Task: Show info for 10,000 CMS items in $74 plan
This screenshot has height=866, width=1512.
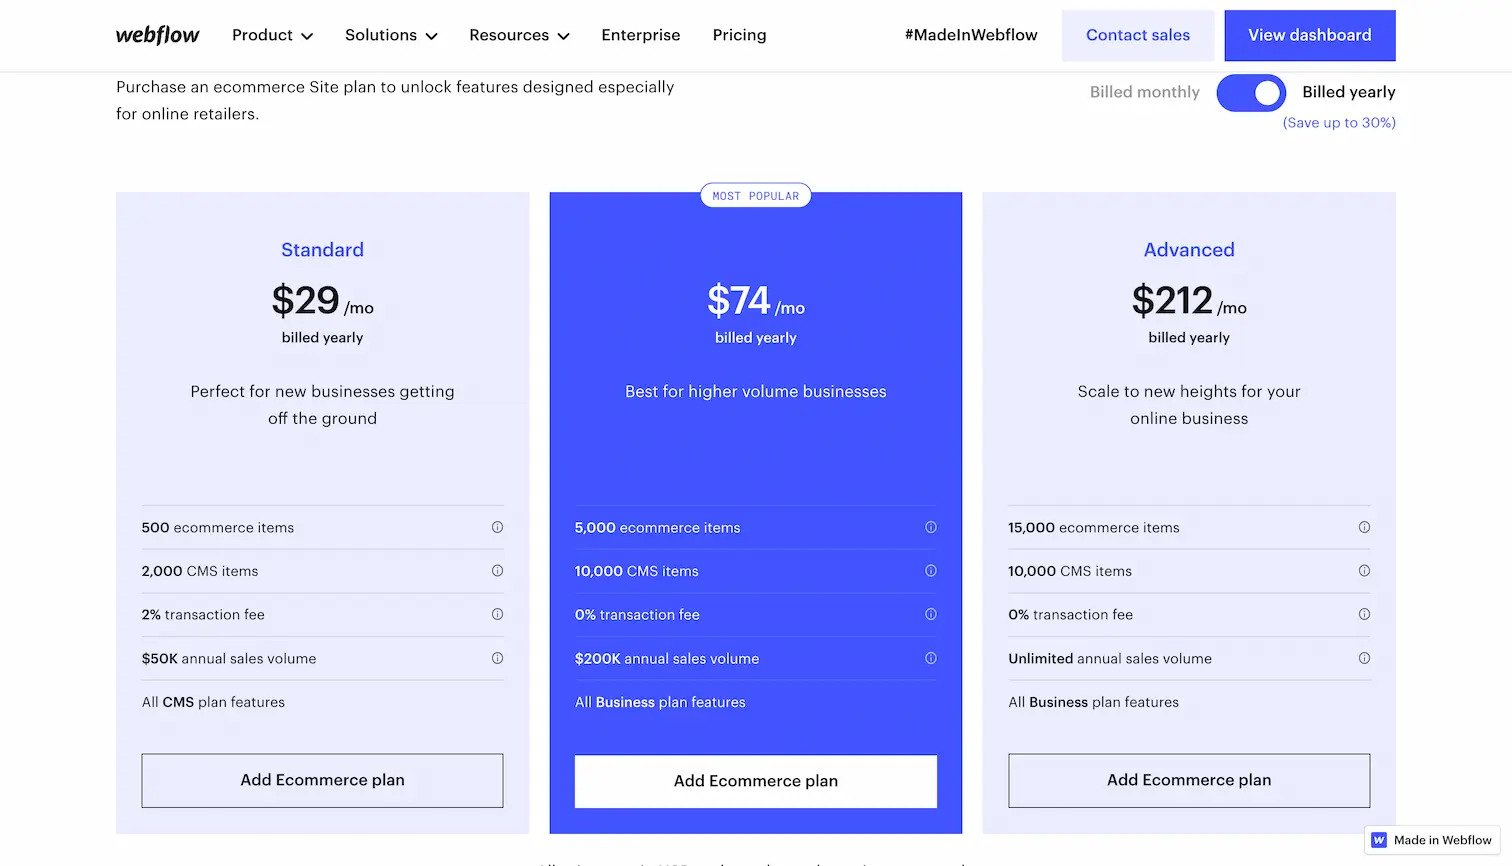Action: pos(931,571)
